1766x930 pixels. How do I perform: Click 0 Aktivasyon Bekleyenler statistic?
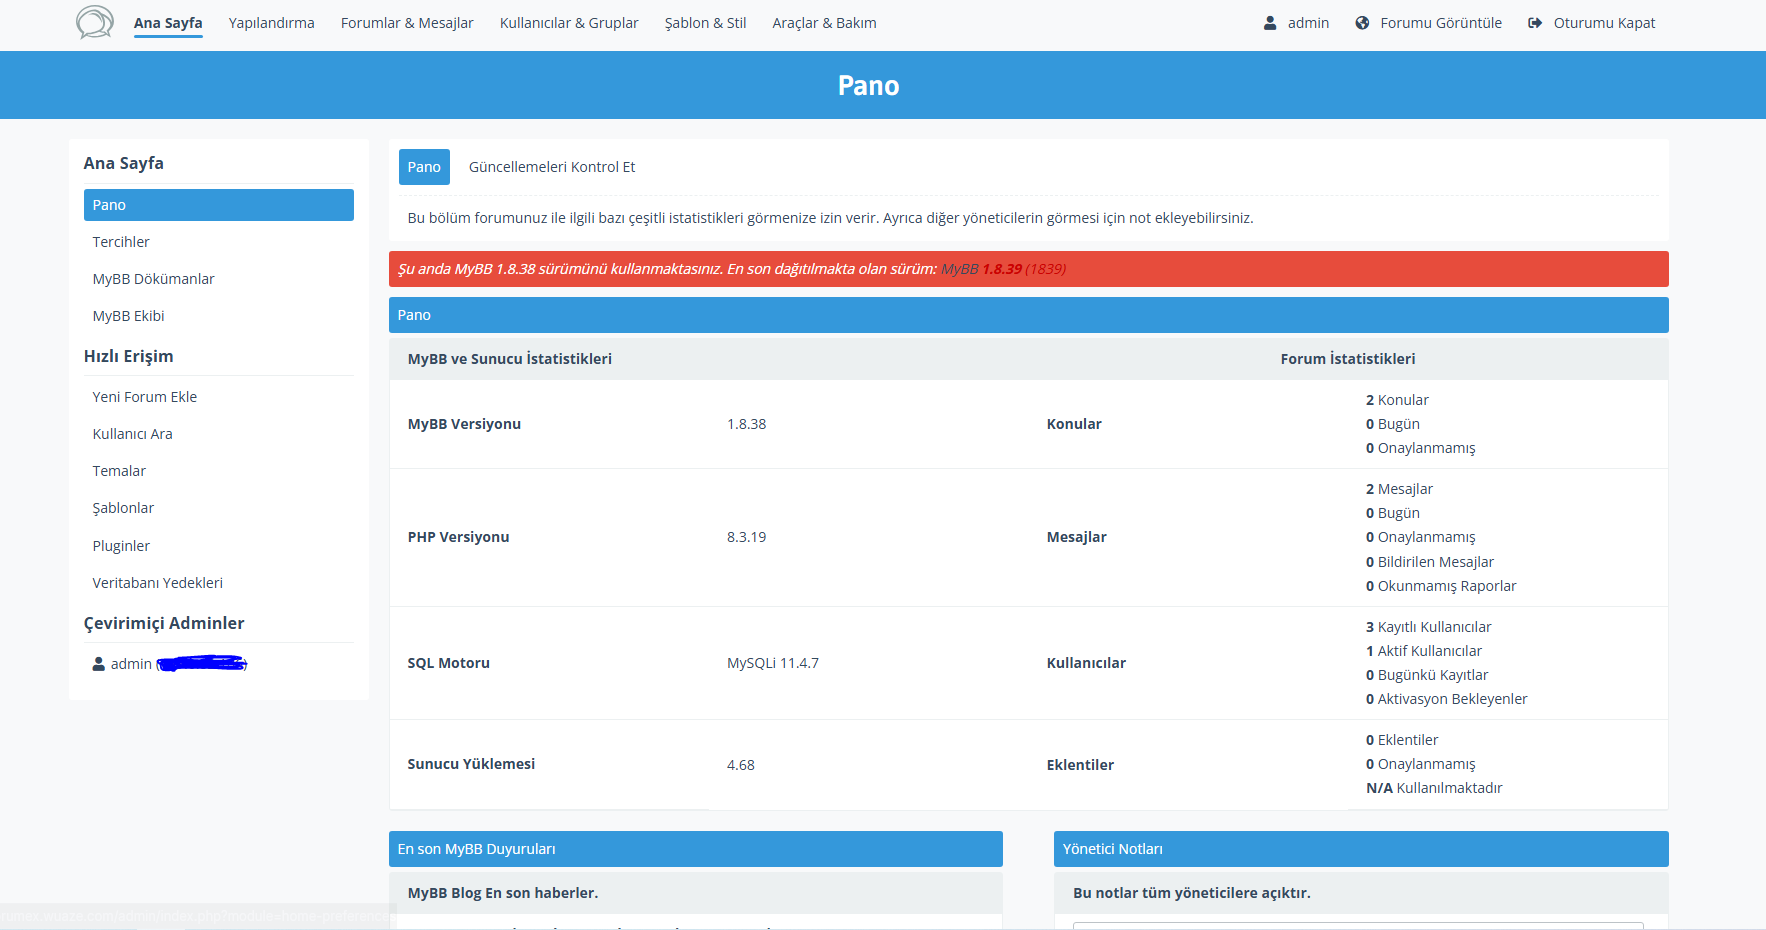tap(1447, 699)
